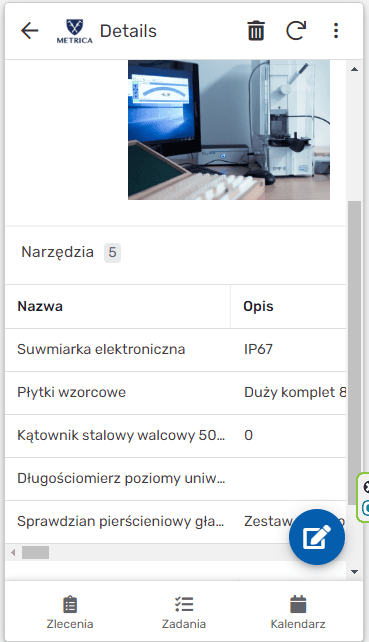
Task: Click the Narzędzia section label
Action: tap(57, 252)
